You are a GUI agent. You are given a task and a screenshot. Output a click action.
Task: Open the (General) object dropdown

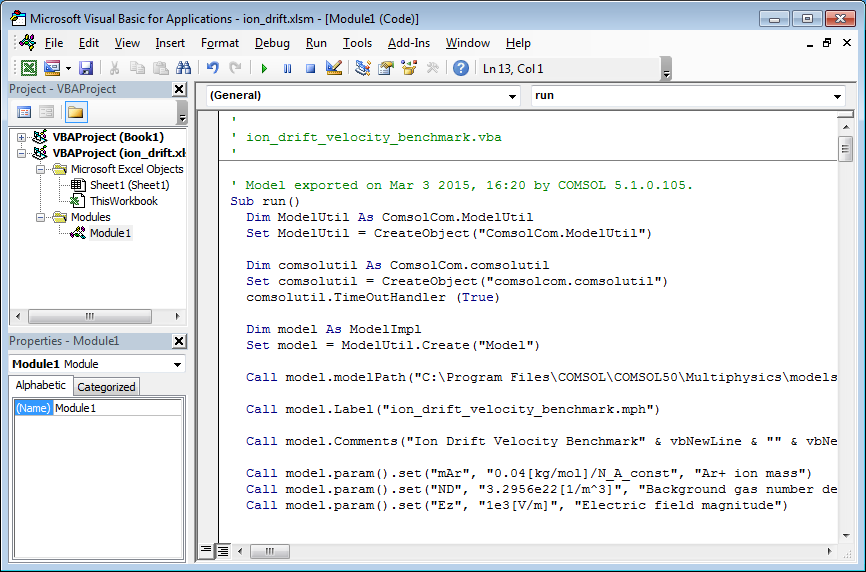pyautogui.click(x=512, y=96)
